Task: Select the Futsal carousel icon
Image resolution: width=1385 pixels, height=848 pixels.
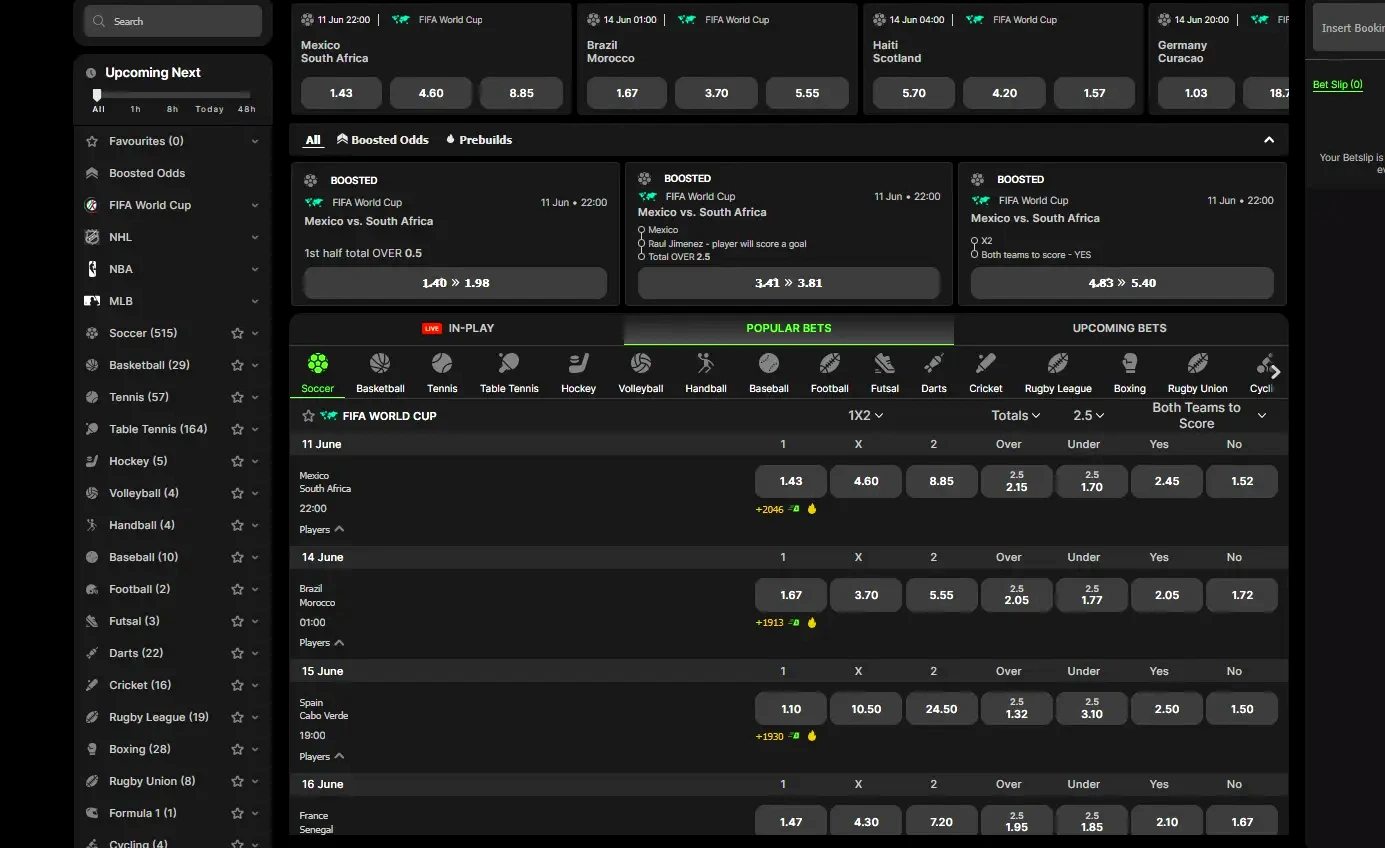Action: pyautogui.click(x=885, y=363)
